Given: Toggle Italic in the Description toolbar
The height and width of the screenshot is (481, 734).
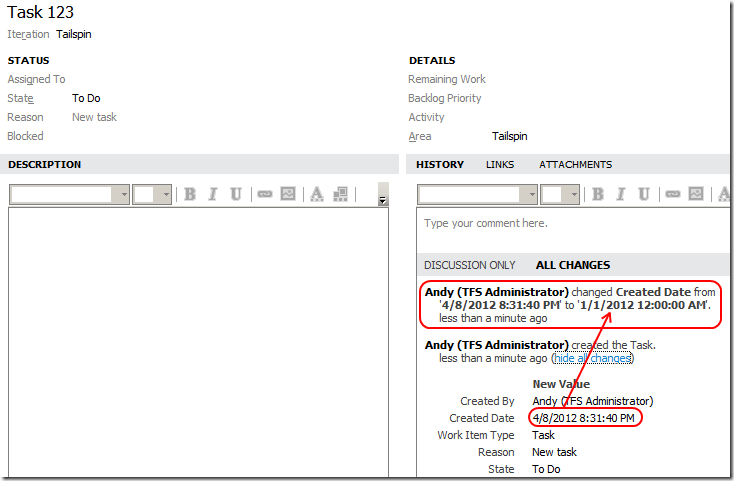Looking at the screenshot, I should (x=213, y=194).
